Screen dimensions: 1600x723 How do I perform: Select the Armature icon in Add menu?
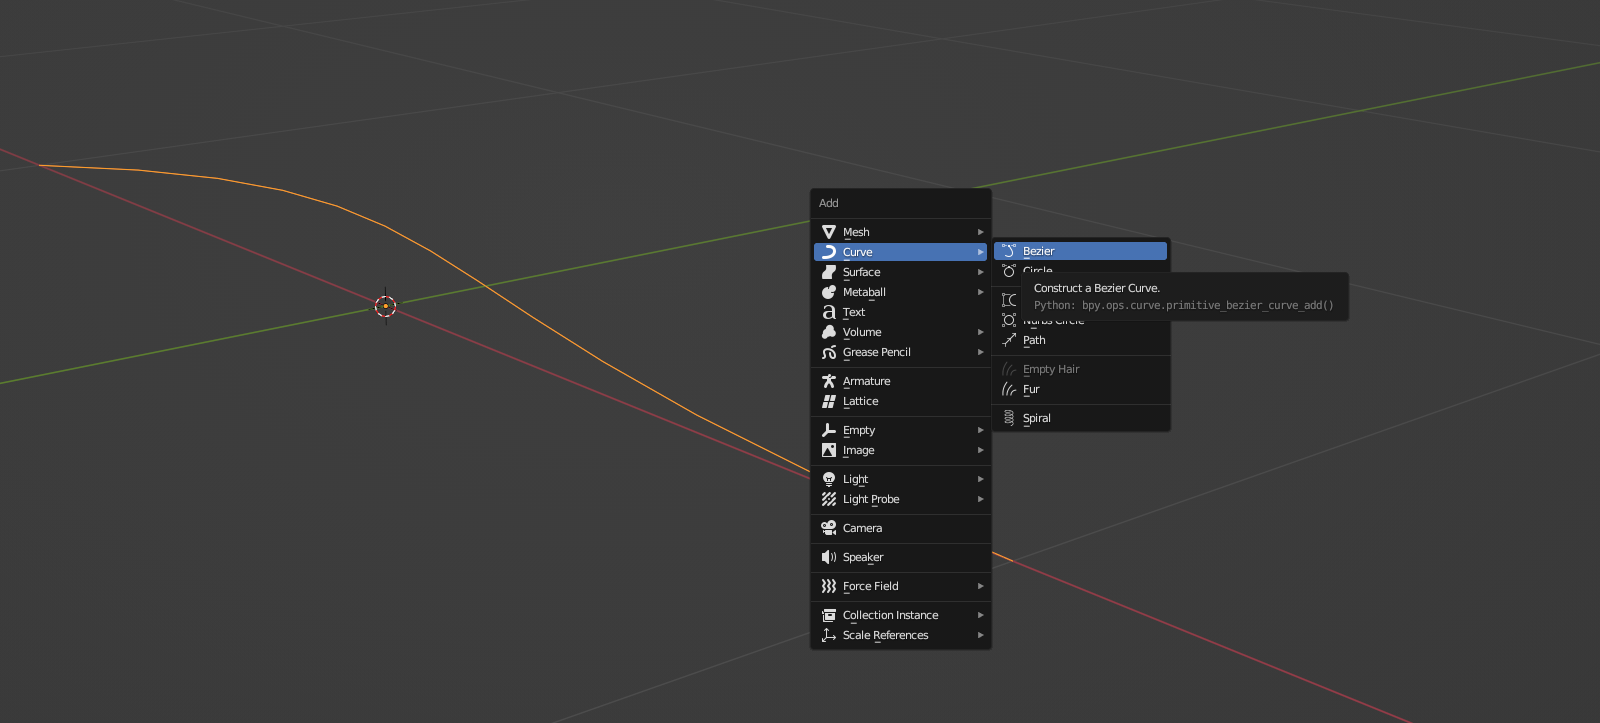(828, 381)
